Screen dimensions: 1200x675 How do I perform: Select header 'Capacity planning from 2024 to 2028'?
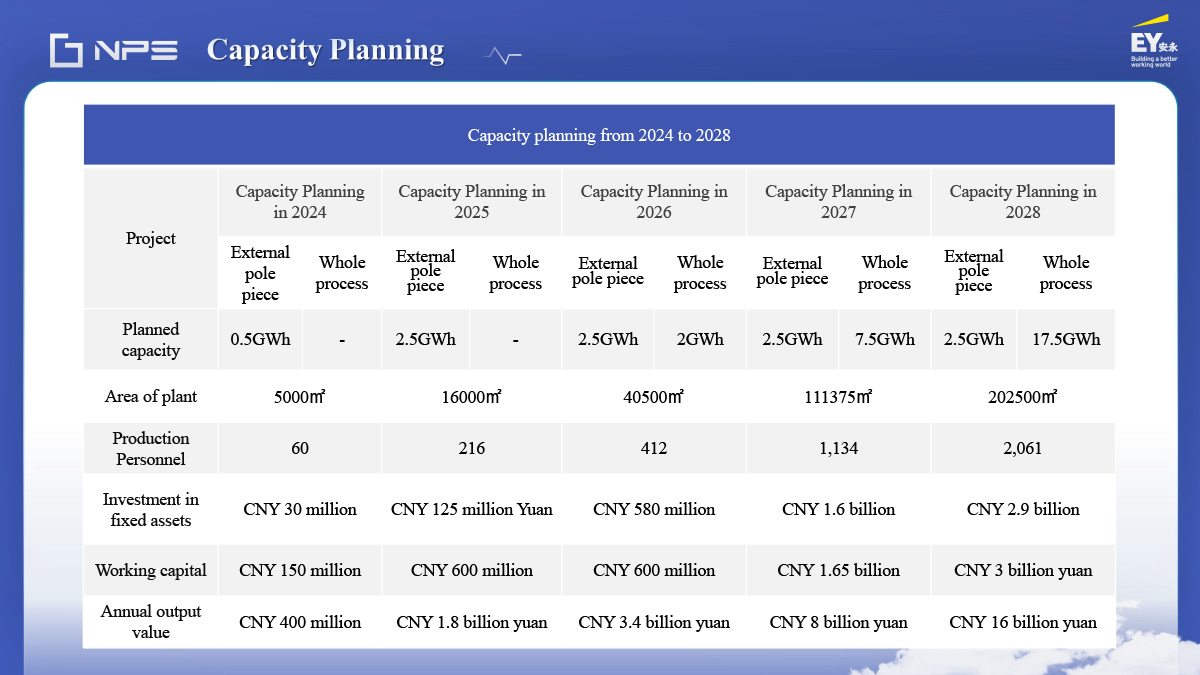599,135
